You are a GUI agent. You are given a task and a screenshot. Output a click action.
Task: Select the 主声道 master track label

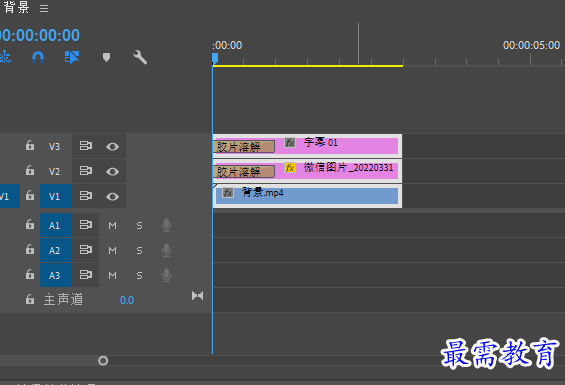pos(63,300)
